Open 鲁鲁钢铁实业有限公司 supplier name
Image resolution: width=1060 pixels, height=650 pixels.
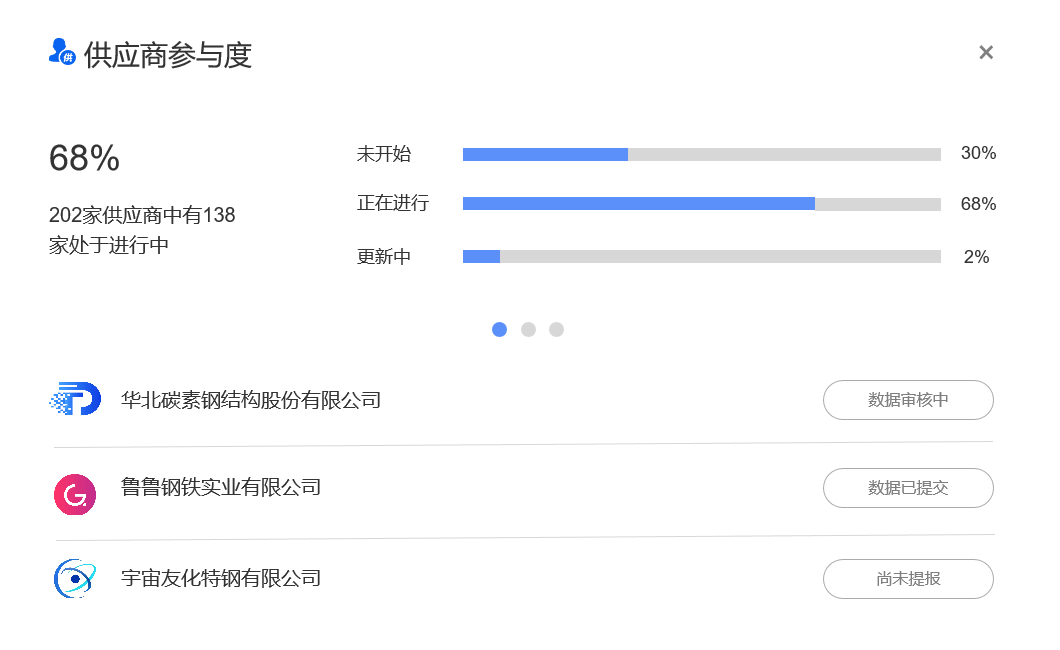[x=221, y=488]
